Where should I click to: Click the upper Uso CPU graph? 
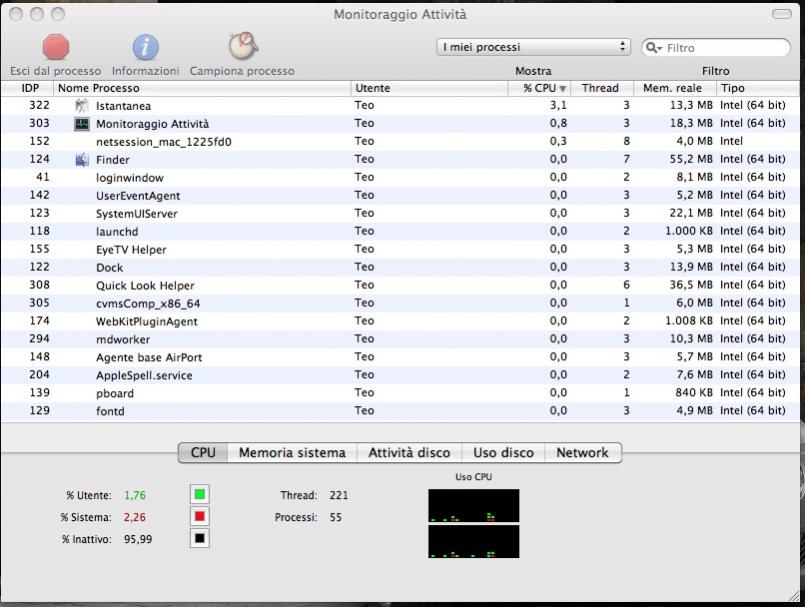click(x=474, y=506)
